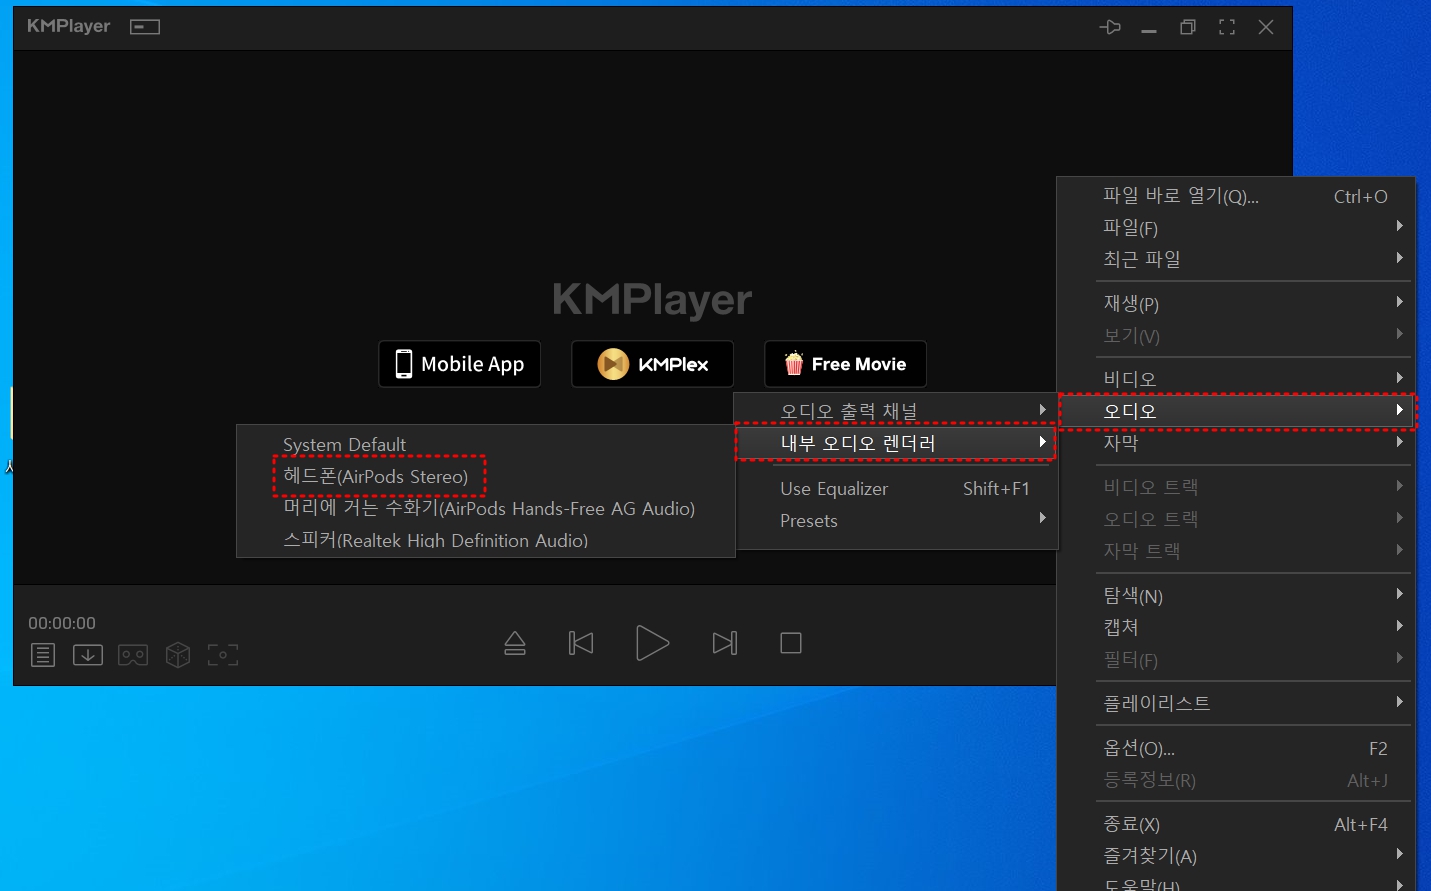Click 파일 바로 열기(Q) menu entry
Viewport: 1431px width, 891px height.
(1235, 196)
